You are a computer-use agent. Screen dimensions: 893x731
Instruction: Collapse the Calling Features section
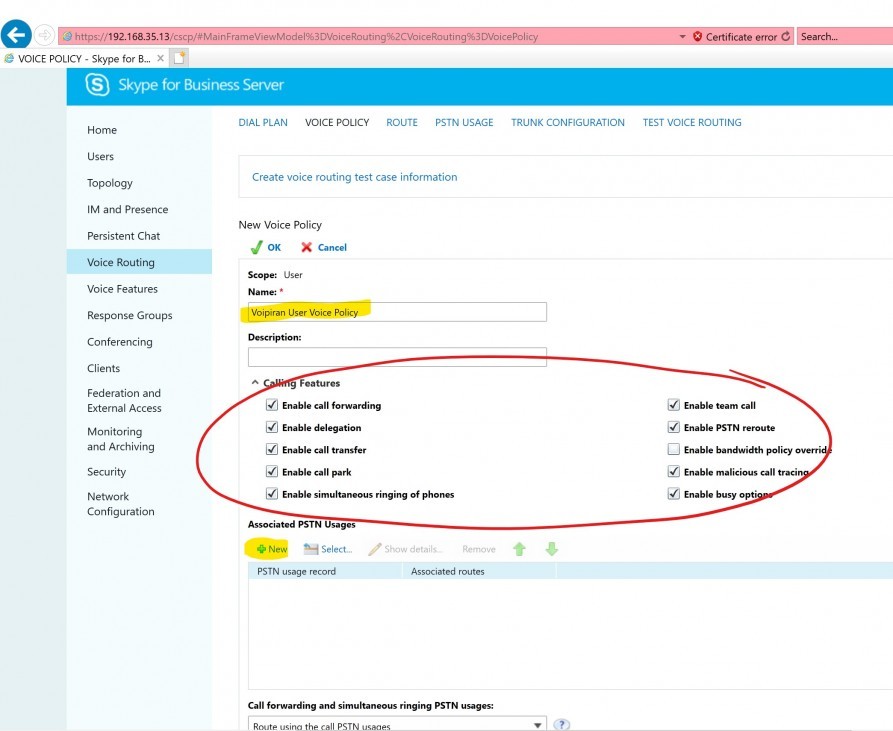tap(255, 383)
